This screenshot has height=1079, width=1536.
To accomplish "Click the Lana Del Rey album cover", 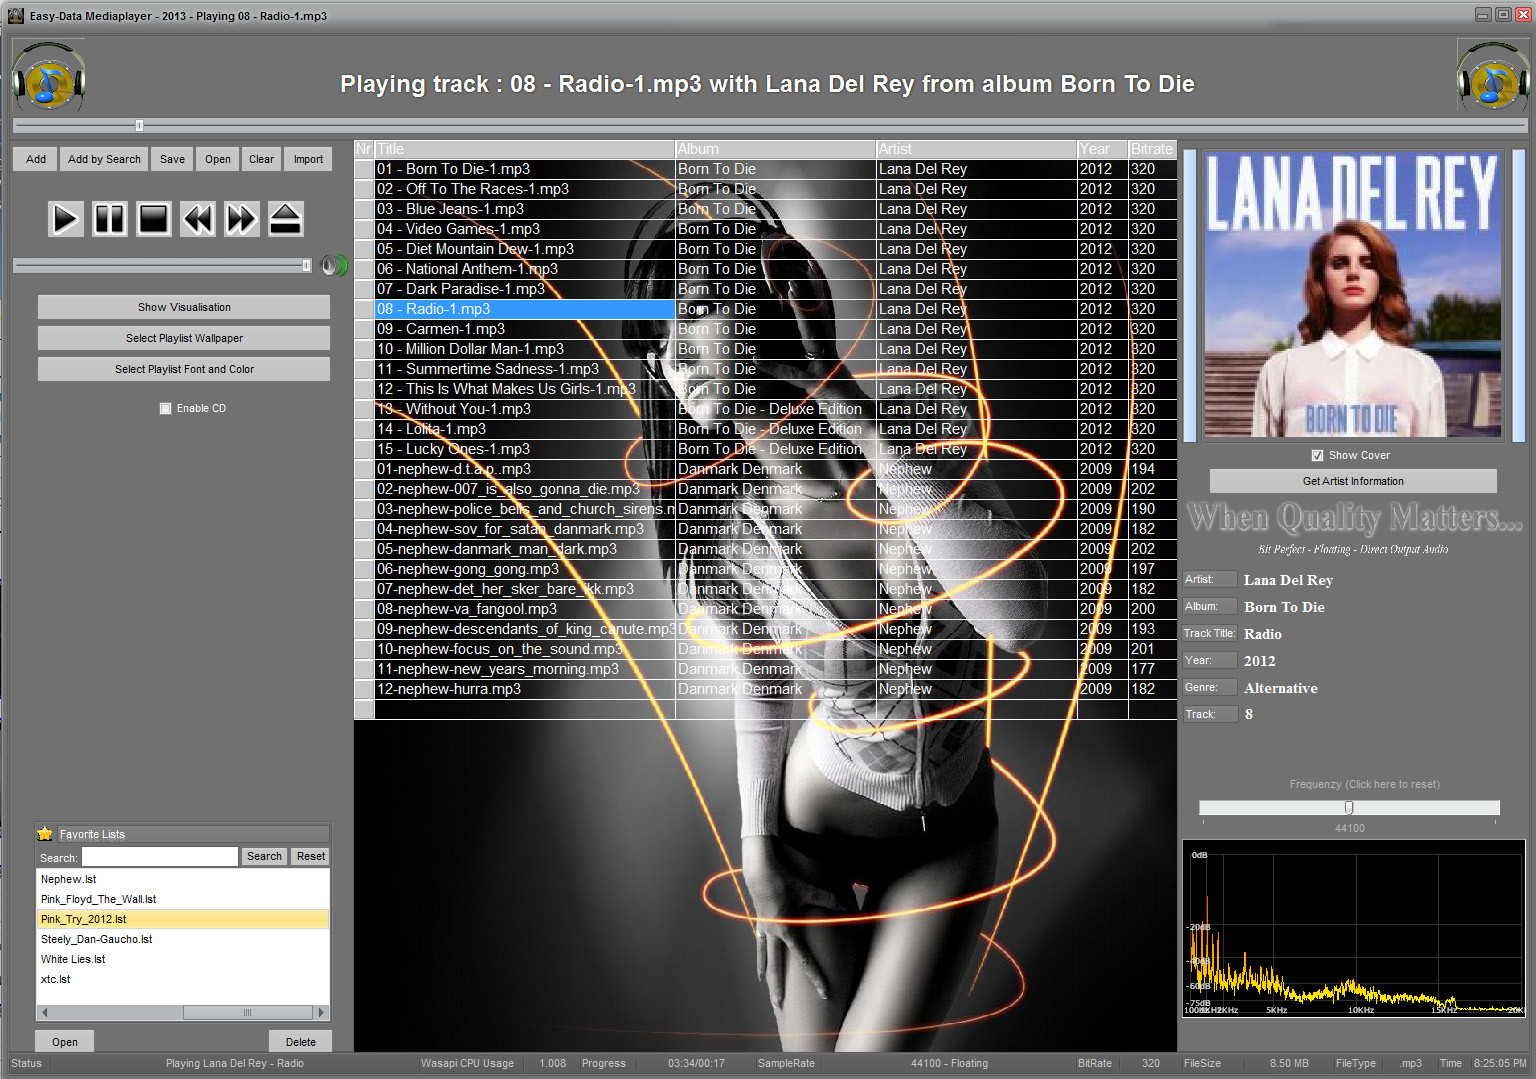I will point(1354,296).
